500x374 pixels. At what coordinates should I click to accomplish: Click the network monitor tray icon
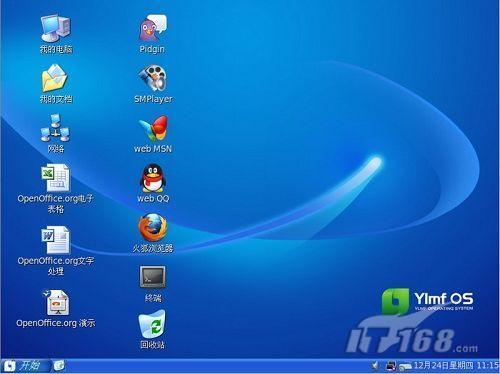[x=391, y=366]
